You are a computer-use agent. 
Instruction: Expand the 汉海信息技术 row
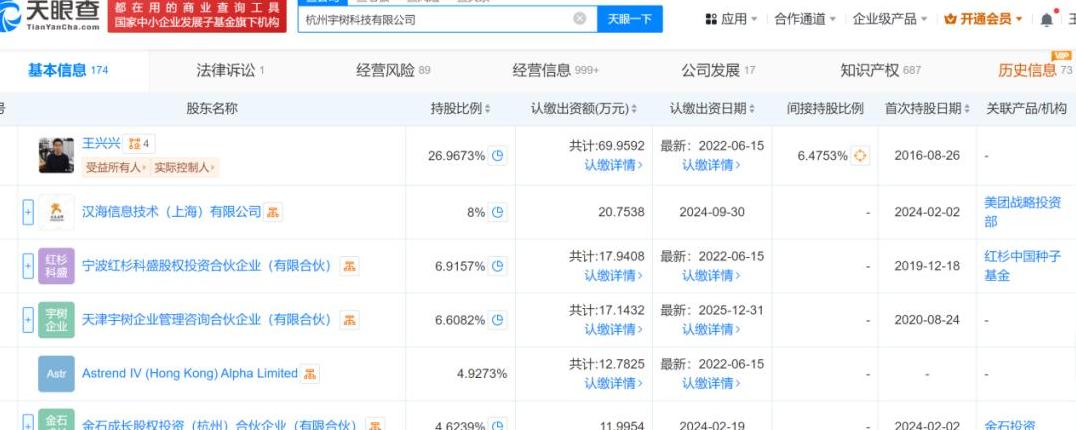28,212
